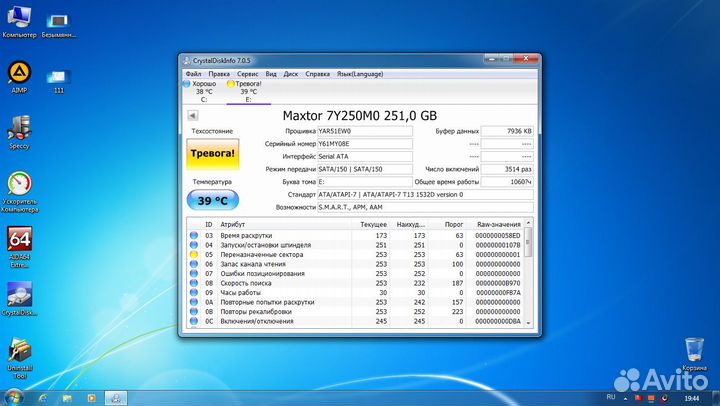Open the Язык(Language) menu
The height and width of the screenshot is (406, 720).
[360, 74]
